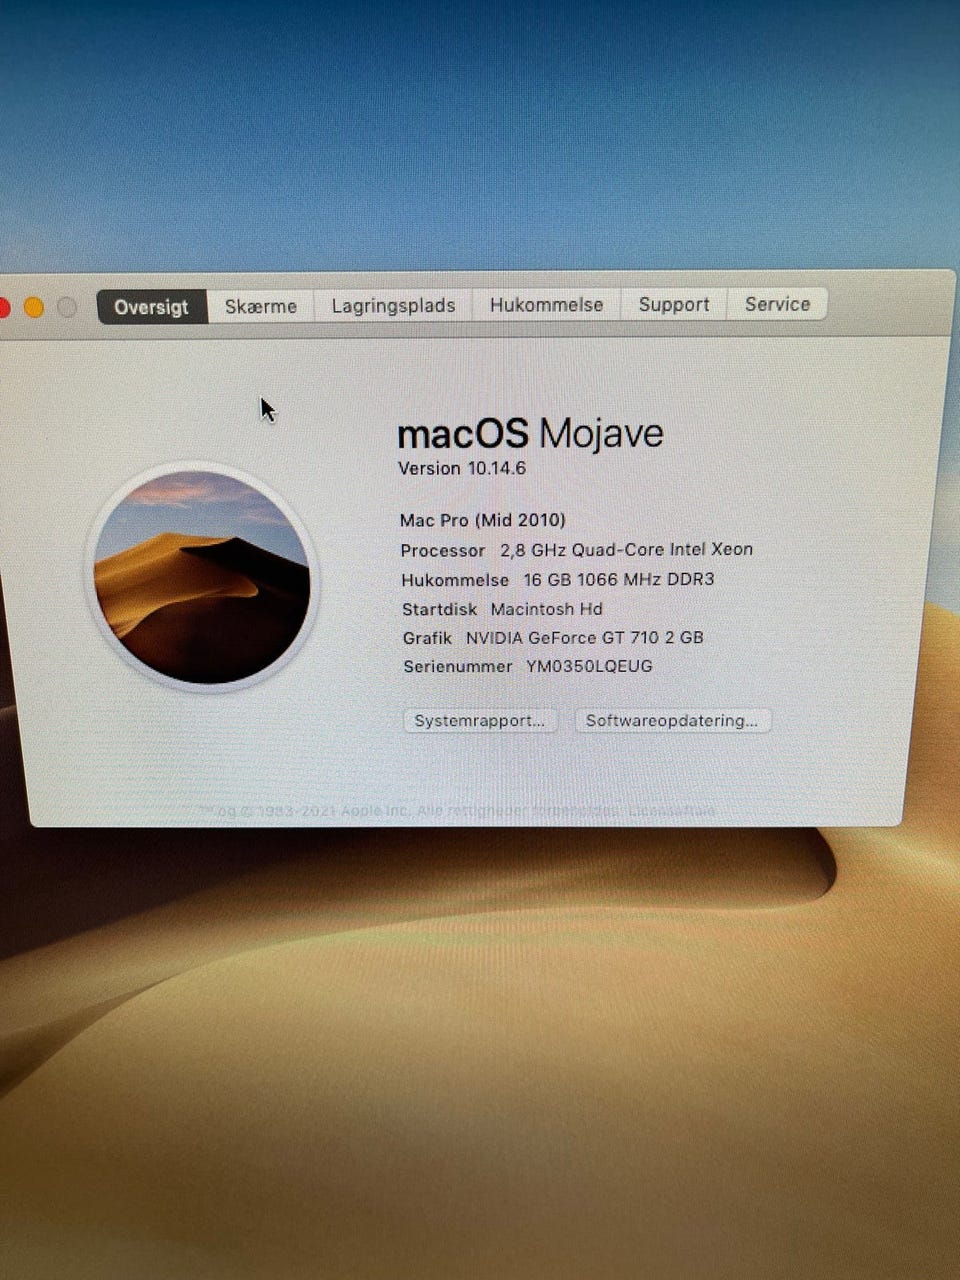The height and width of the screenshot is (1280, 960).
Task: Click the macOS Mojave heading
Action: click(x=530, y=434)
